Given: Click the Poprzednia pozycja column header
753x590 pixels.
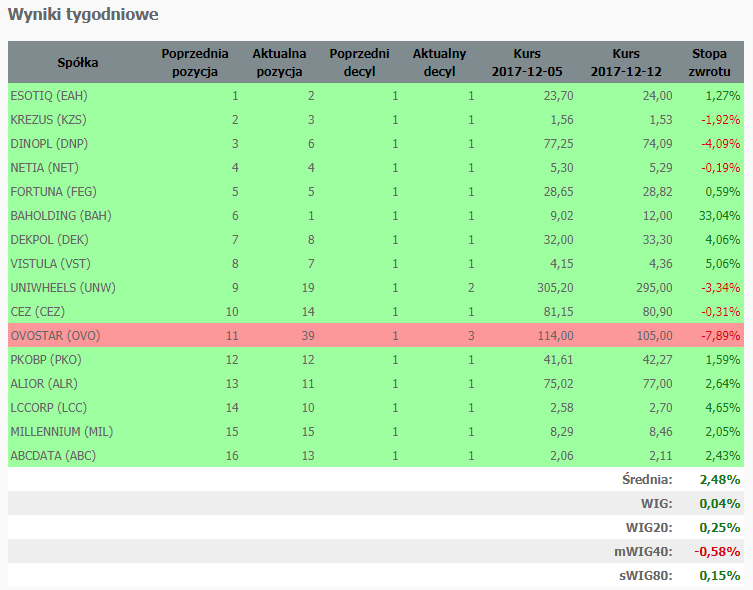Looking at the screenshot, I should pyautogui.click(x=195, y=62).
